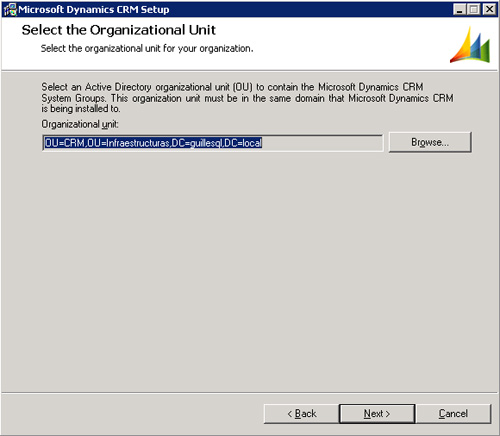Place cursor in blank space after DC=local
500x436 pixels.
320,143
